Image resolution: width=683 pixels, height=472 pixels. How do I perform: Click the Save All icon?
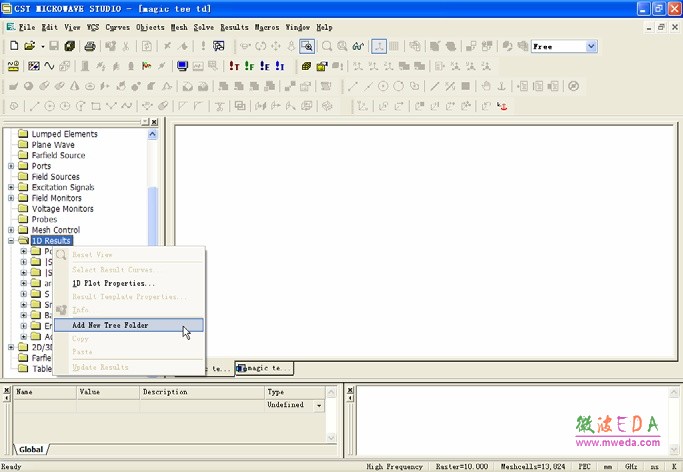[69, 46]
